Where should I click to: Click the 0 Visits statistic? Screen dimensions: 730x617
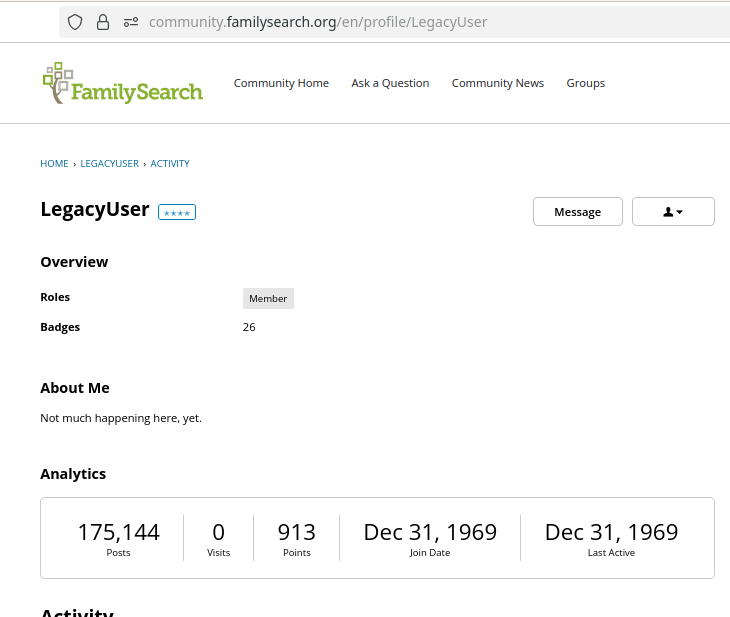pyautogui.click(x=218, y=538)
